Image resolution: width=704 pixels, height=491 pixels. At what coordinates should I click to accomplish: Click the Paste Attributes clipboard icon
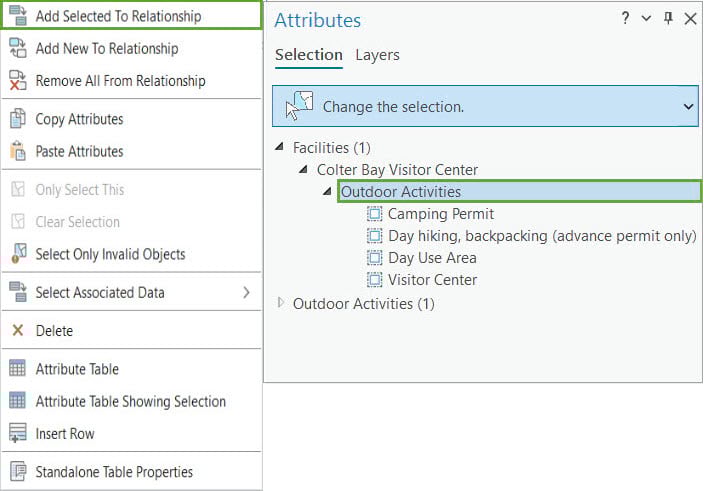coord(18,151)
